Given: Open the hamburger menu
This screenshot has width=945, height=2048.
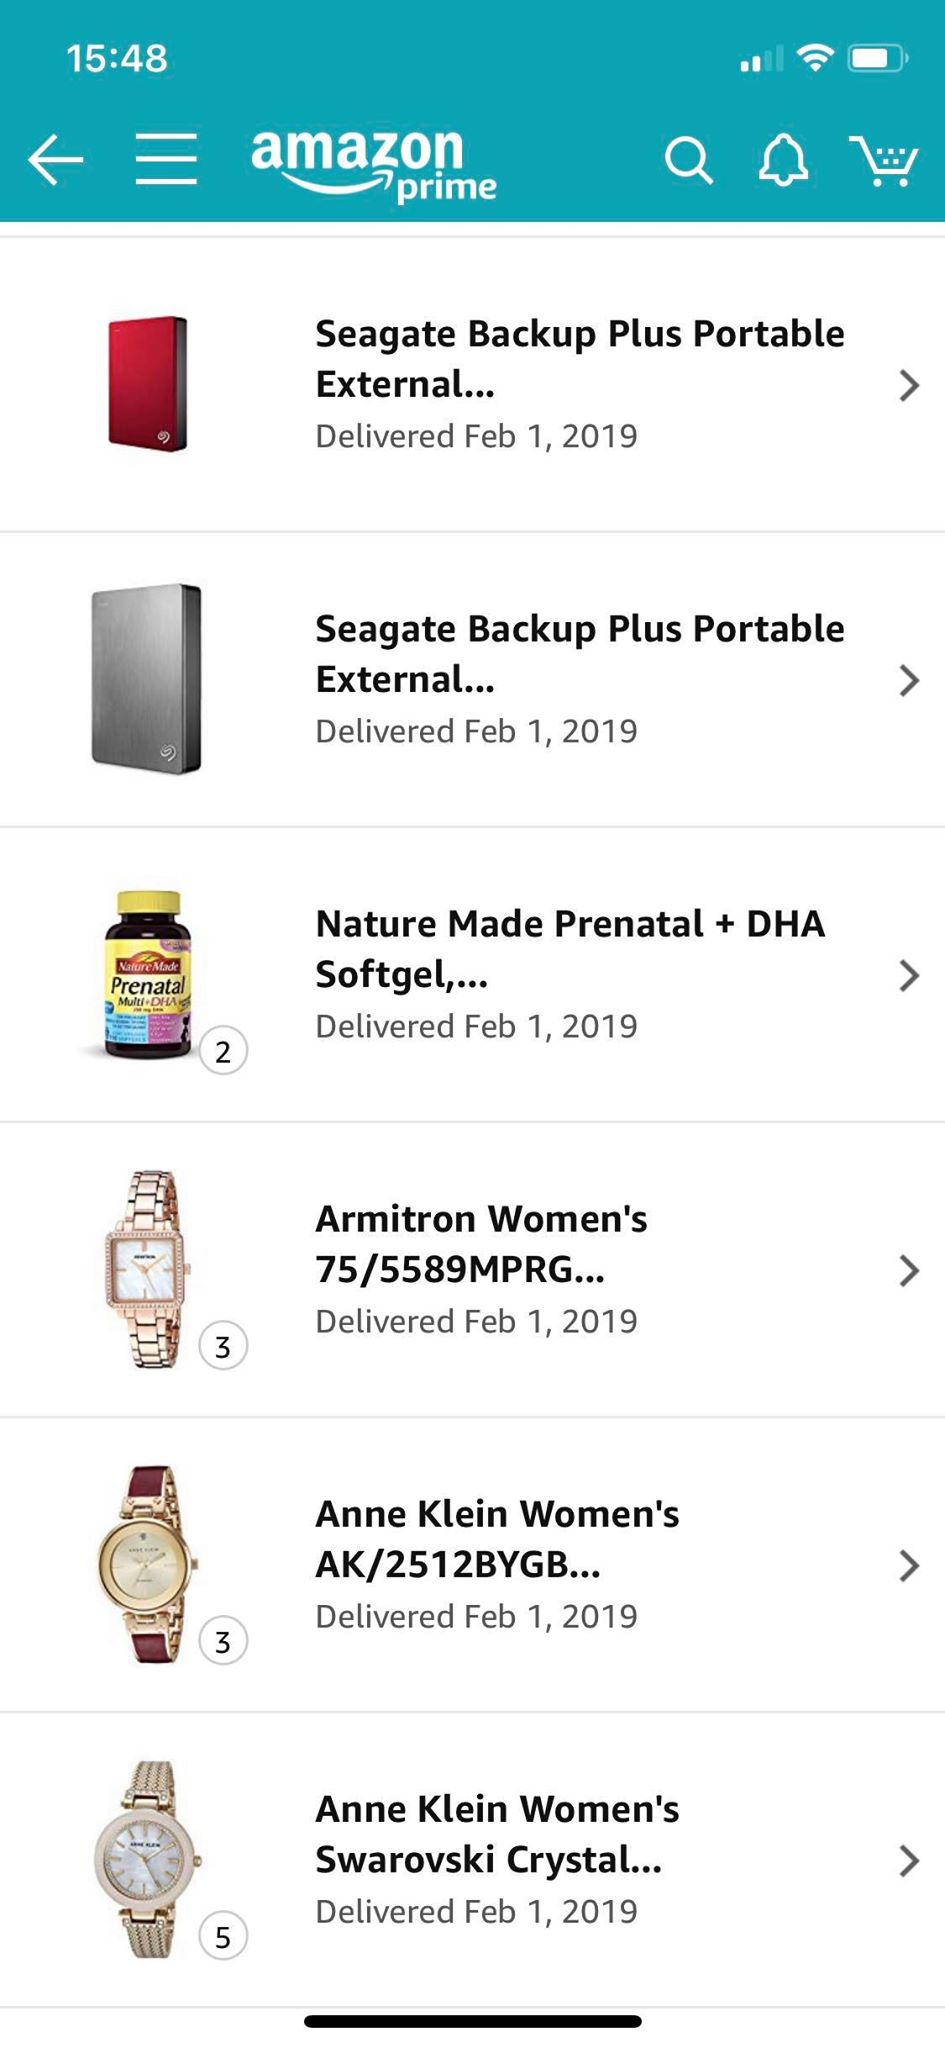Looking at the screenshot, I should coord(166,160).
